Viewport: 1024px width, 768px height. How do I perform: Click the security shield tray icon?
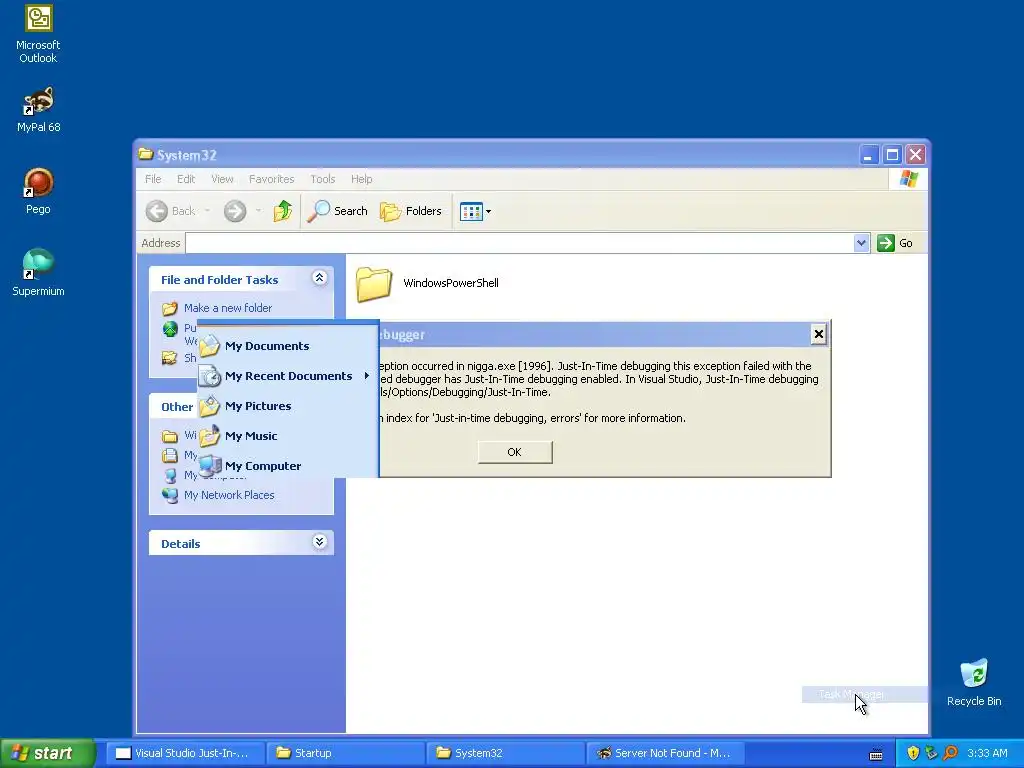913,753
